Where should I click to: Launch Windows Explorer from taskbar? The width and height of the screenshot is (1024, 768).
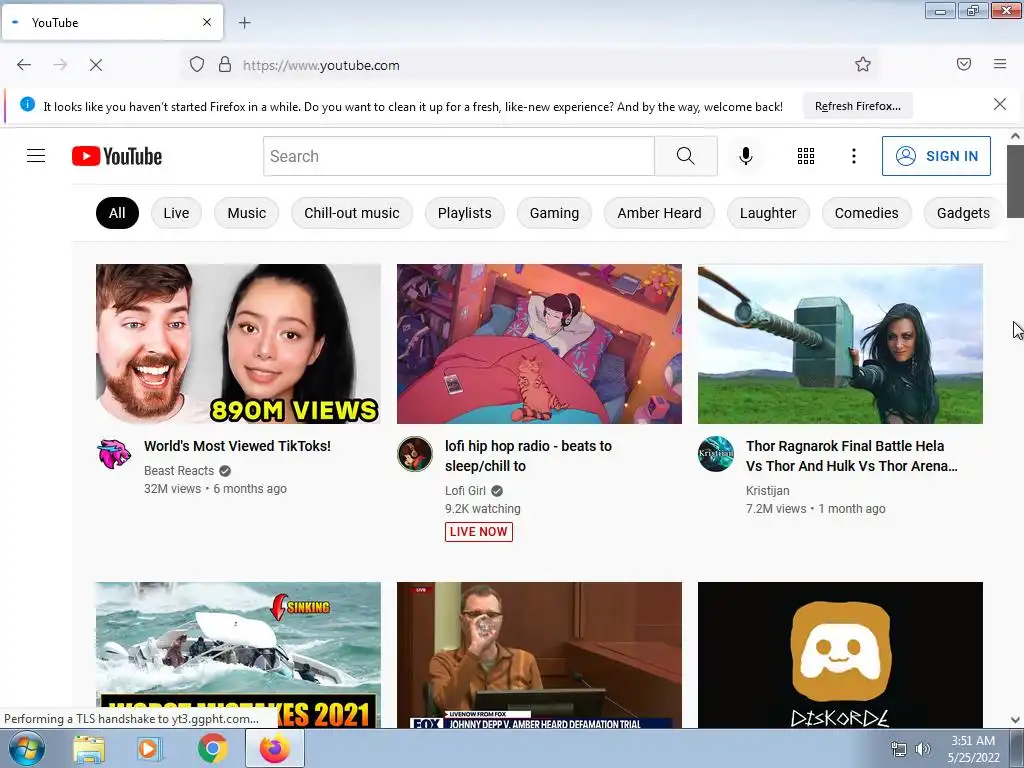point(89,749)
